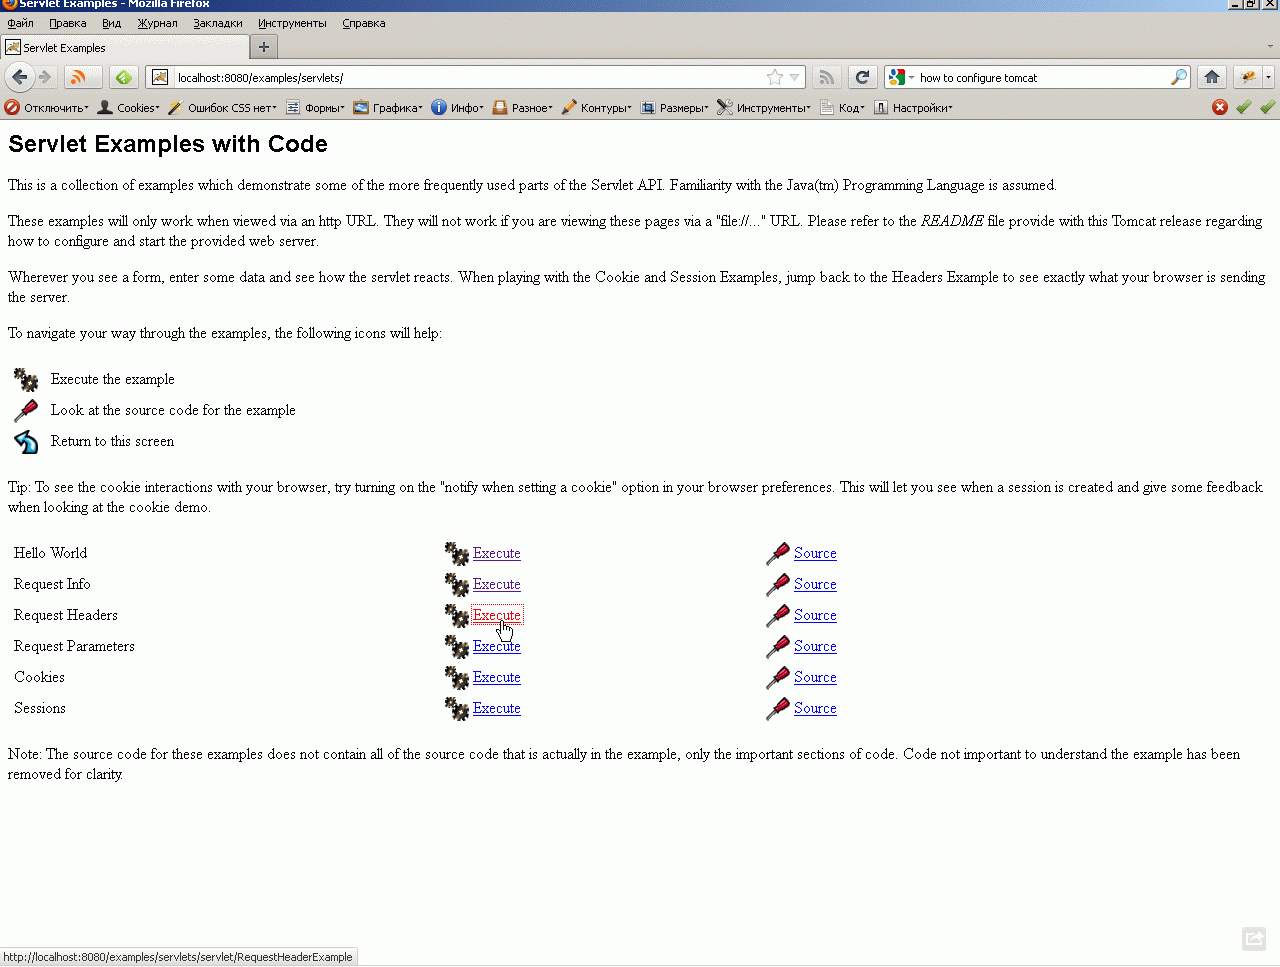The height and width of the screenshot is (967, 1280).
Task: Click the first green checkmark validation icon
Action: click(x=1244, y=107)
